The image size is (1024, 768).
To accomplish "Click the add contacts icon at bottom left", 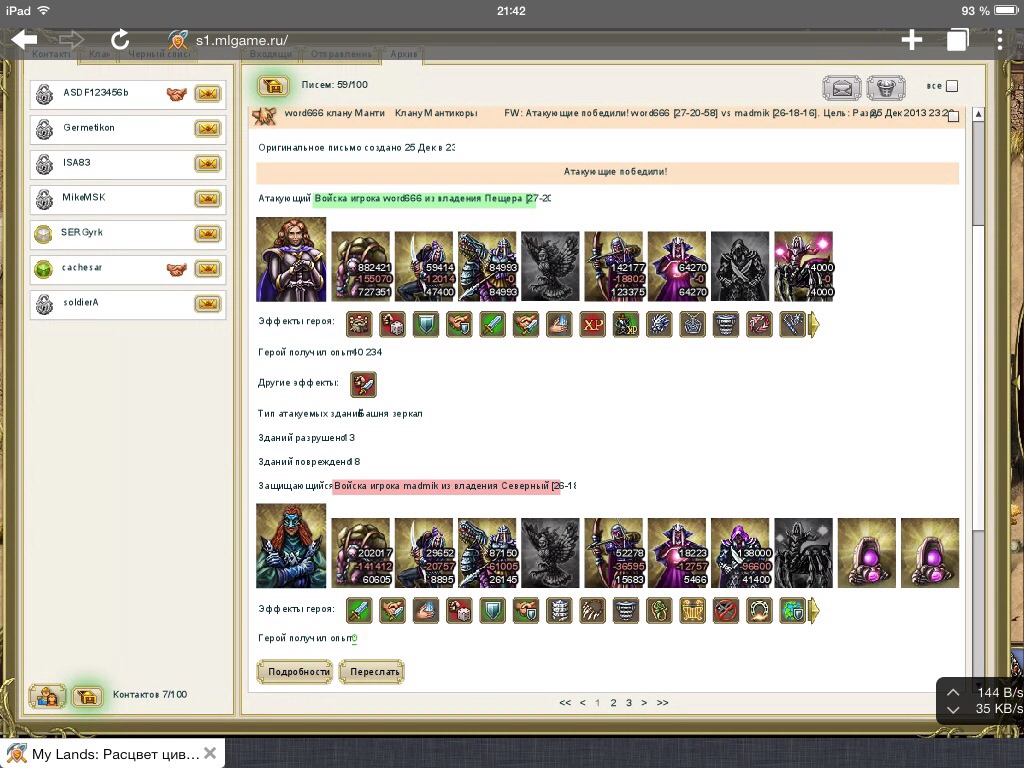I will point(47,696).
